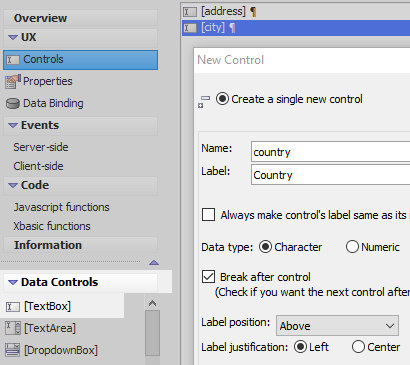This screenshot has width=410, height=365.
Task: Collapse the Events section triangle
Action: pos(13,125)
